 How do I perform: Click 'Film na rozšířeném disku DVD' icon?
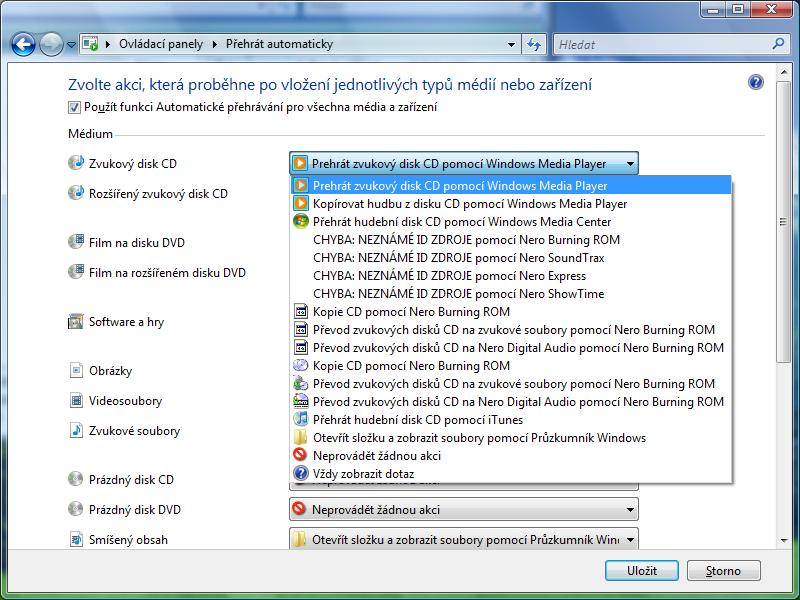coord(76,271)
